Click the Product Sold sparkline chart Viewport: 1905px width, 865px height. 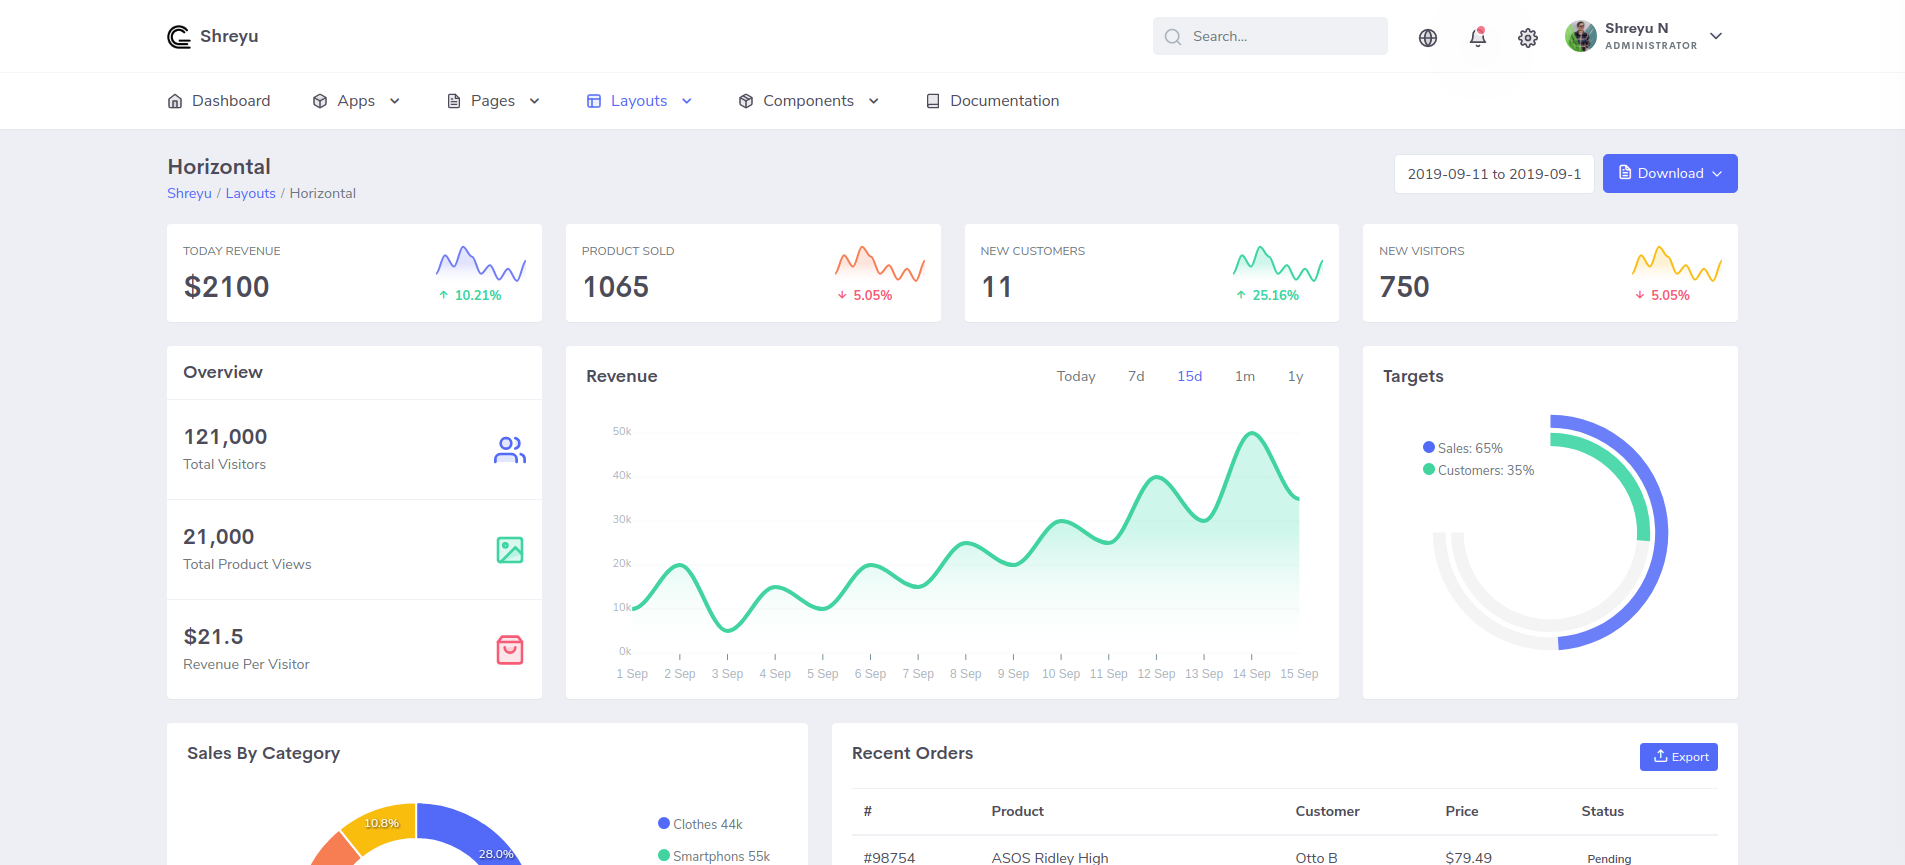click(x=880, y=264)
